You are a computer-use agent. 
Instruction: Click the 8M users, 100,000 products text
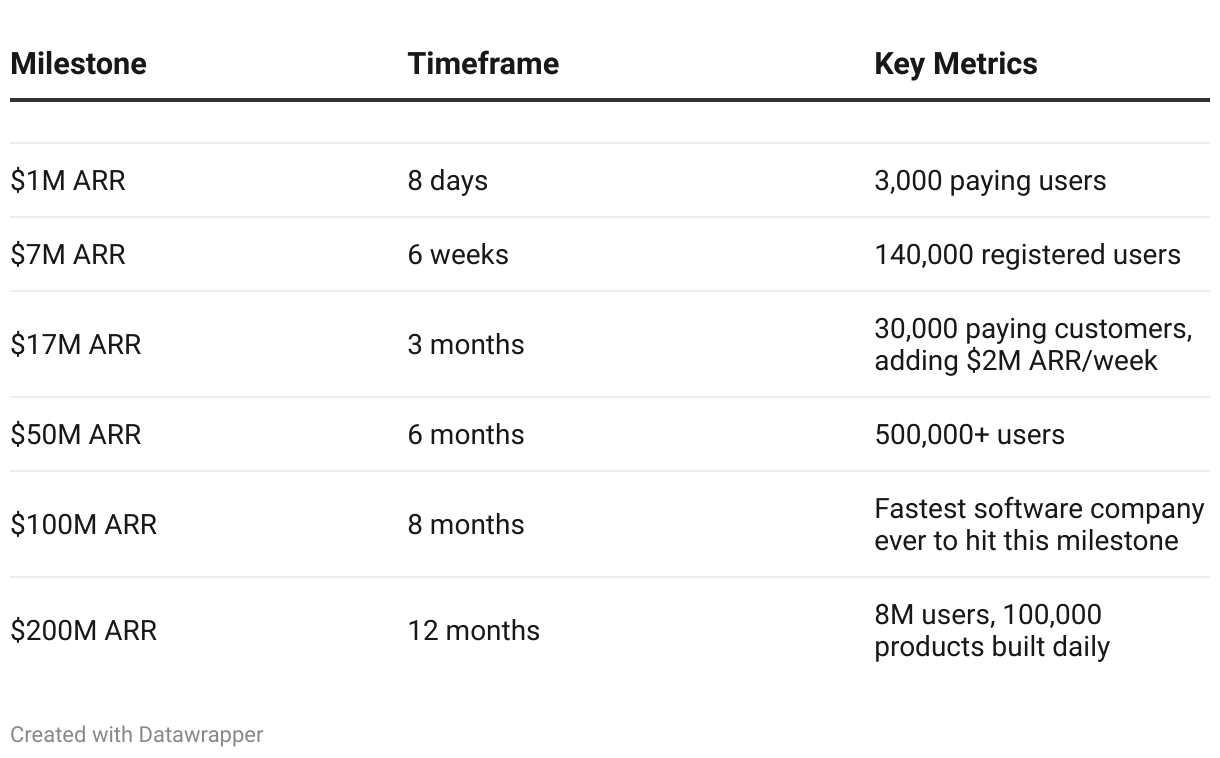(x=992, y=631)
